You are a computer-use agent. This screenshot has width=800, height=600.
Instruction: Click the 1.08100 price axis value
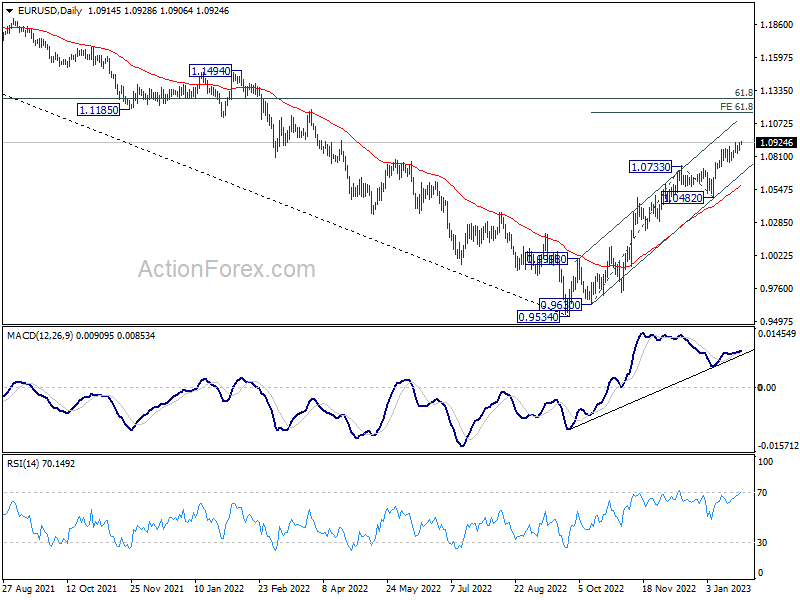777,157
